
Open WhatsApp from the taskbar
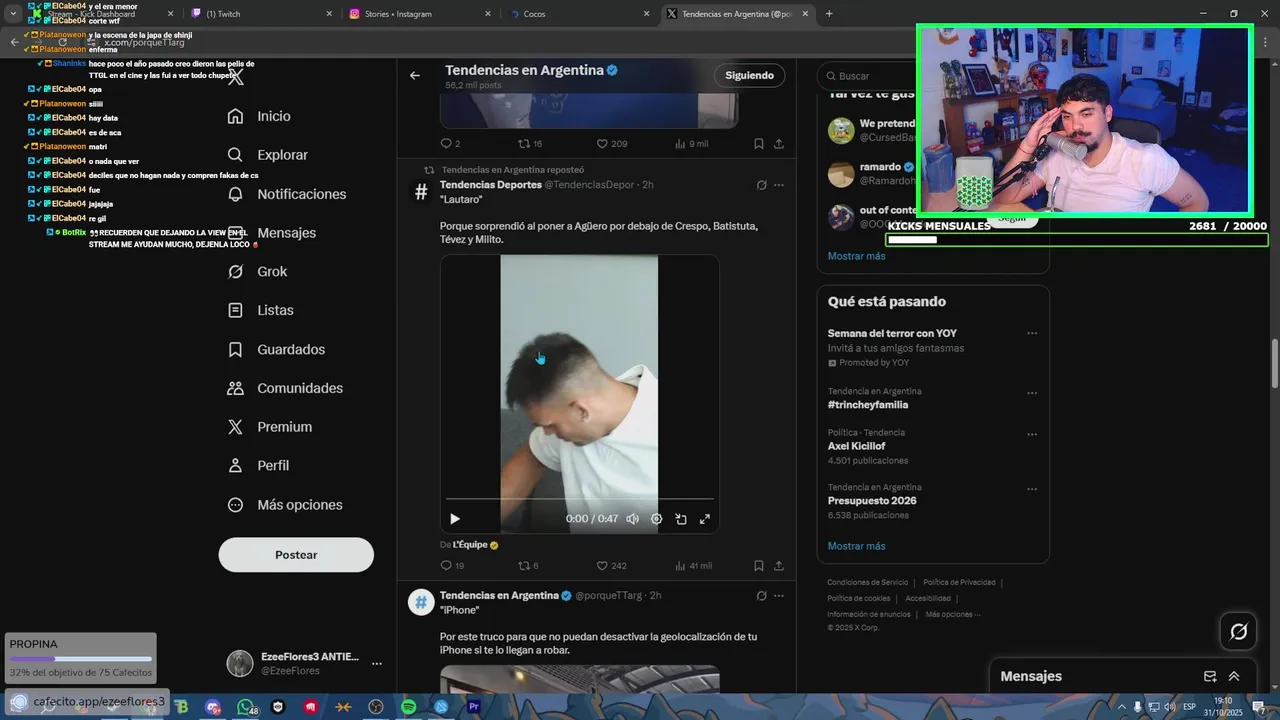coord(245,707)
